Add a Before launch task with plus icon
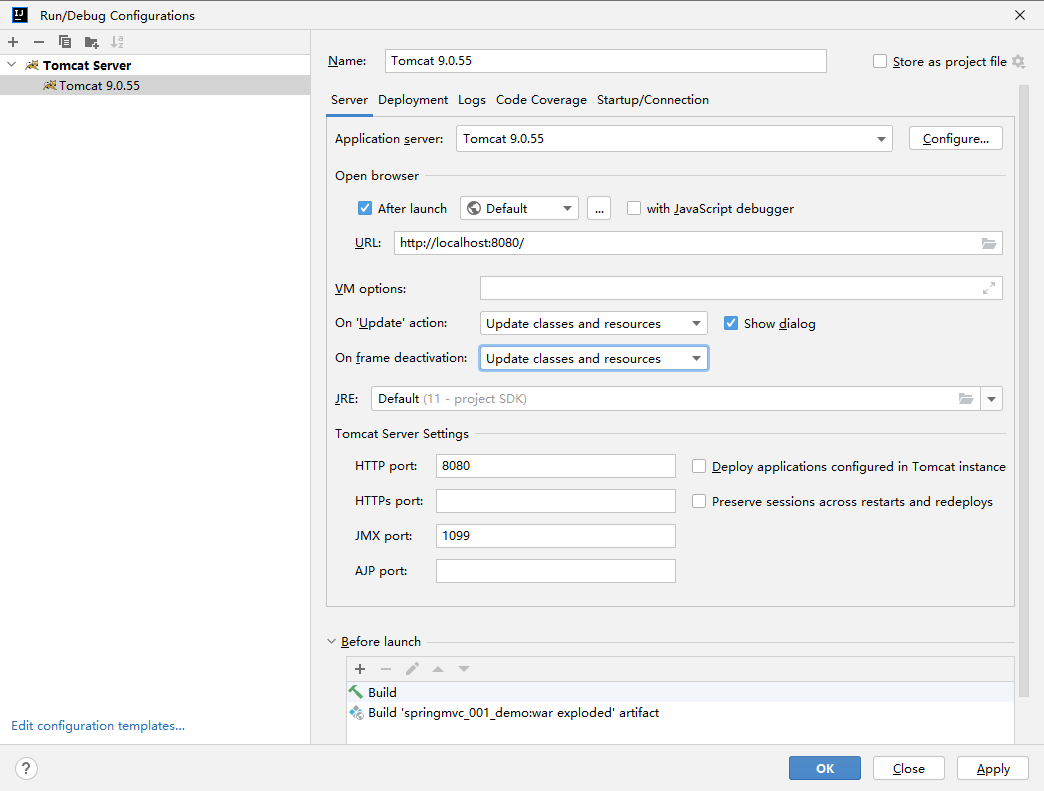The width and height of the screenshot is (1044, 791). click(x=360, y=668)
